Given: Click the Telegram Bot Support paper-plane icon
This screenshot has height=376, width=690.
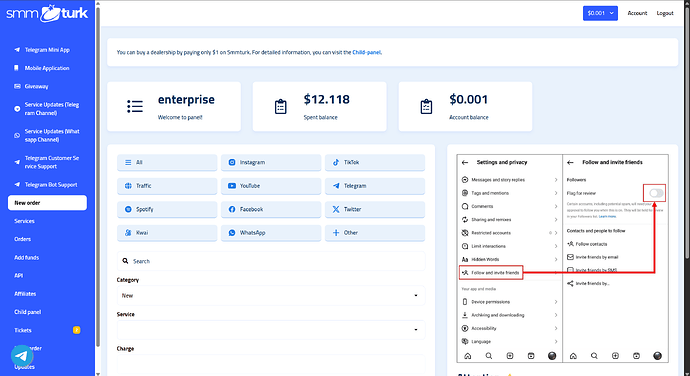Looking at the screenshot, I should click(x=17, y=184).
